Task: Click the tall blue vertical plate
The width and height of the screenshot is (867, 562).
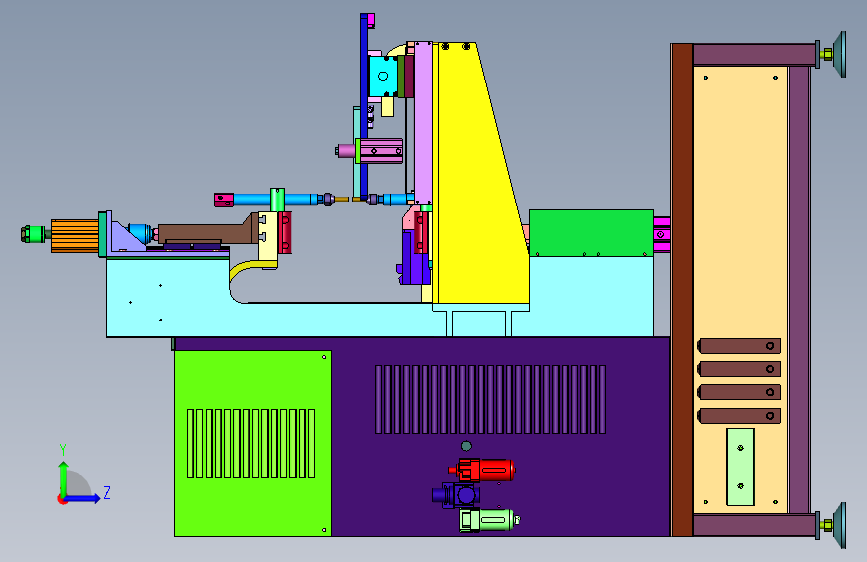Action: (364, 105)
